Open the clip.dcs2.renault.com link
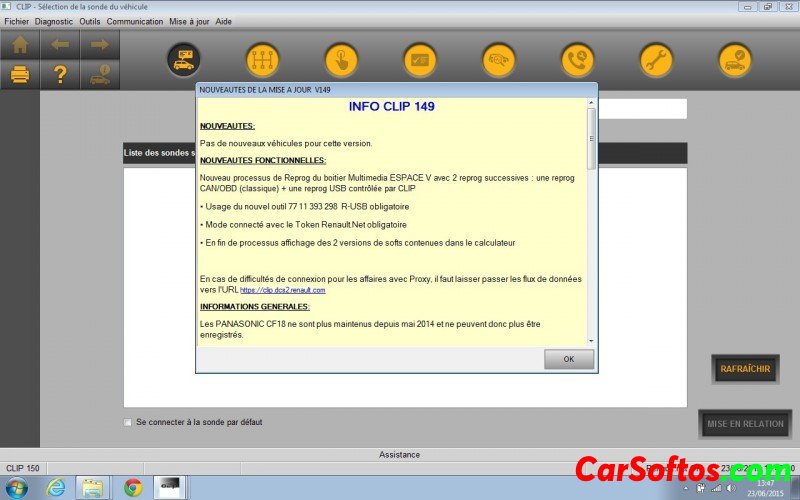 (283, 290)
